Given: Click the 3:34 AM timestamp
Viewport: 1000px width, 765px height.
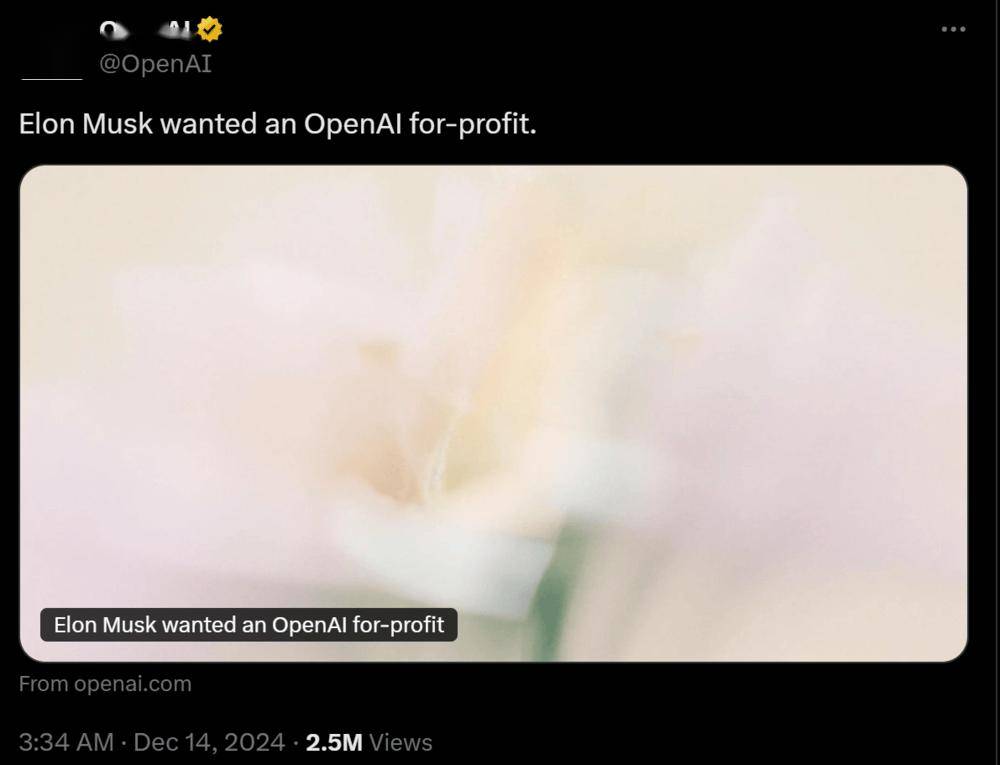Looking at the screenshot, I should point(66,743).
